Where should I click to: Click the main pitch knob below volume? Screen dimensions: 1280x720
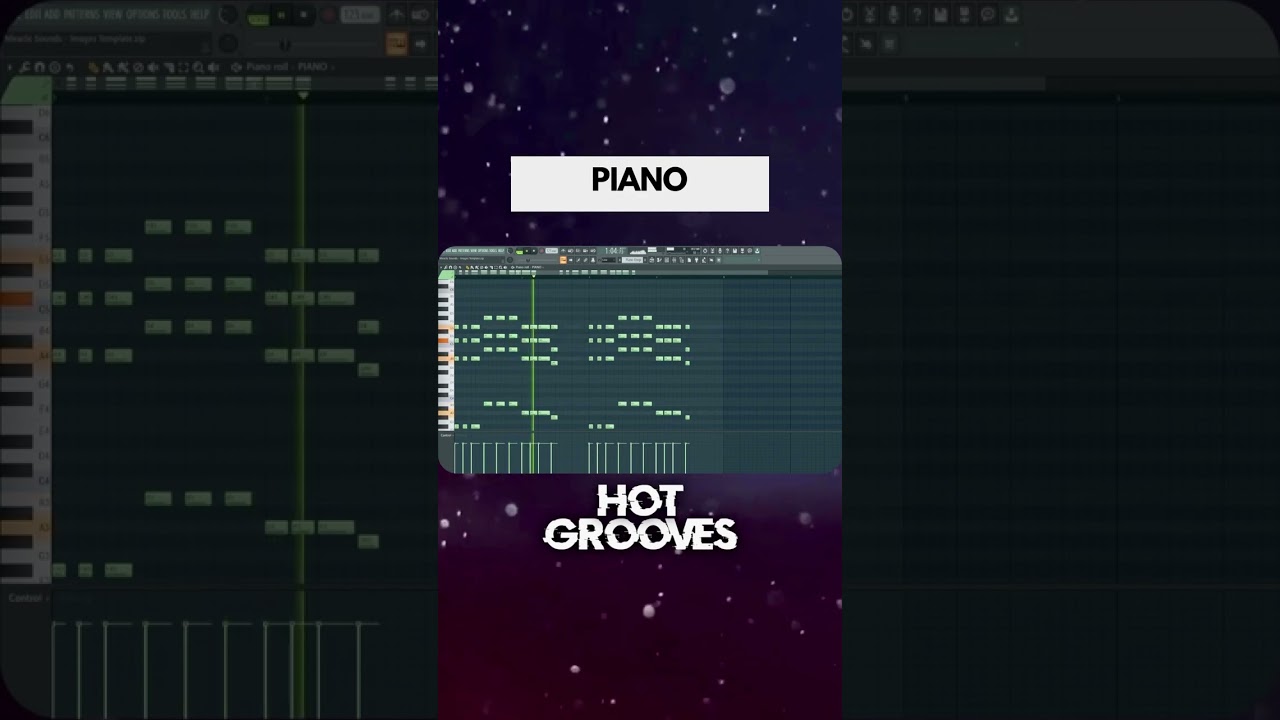coord(229,43)
